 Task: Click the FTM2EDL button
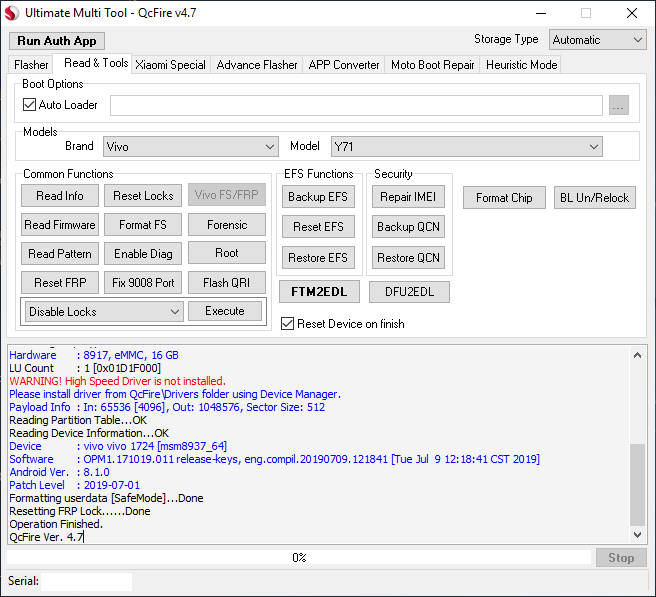point(319,292)
